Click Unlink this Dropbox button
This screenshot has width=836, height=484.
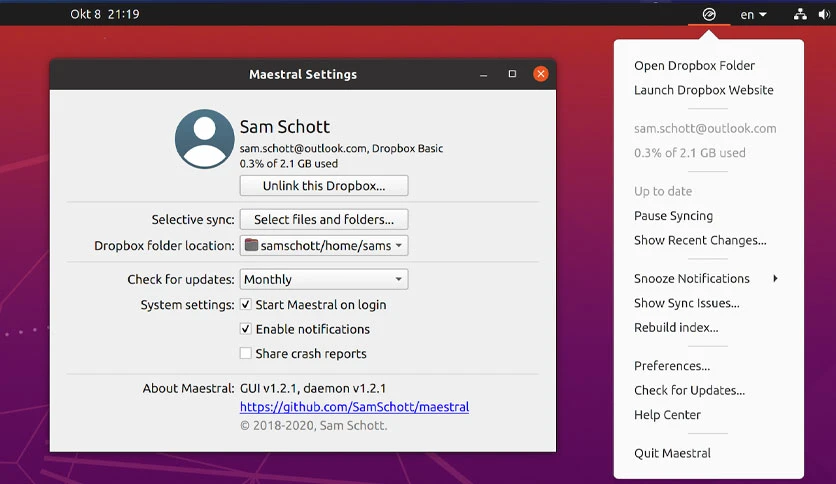pyautogui.click(x=324, y=185)
